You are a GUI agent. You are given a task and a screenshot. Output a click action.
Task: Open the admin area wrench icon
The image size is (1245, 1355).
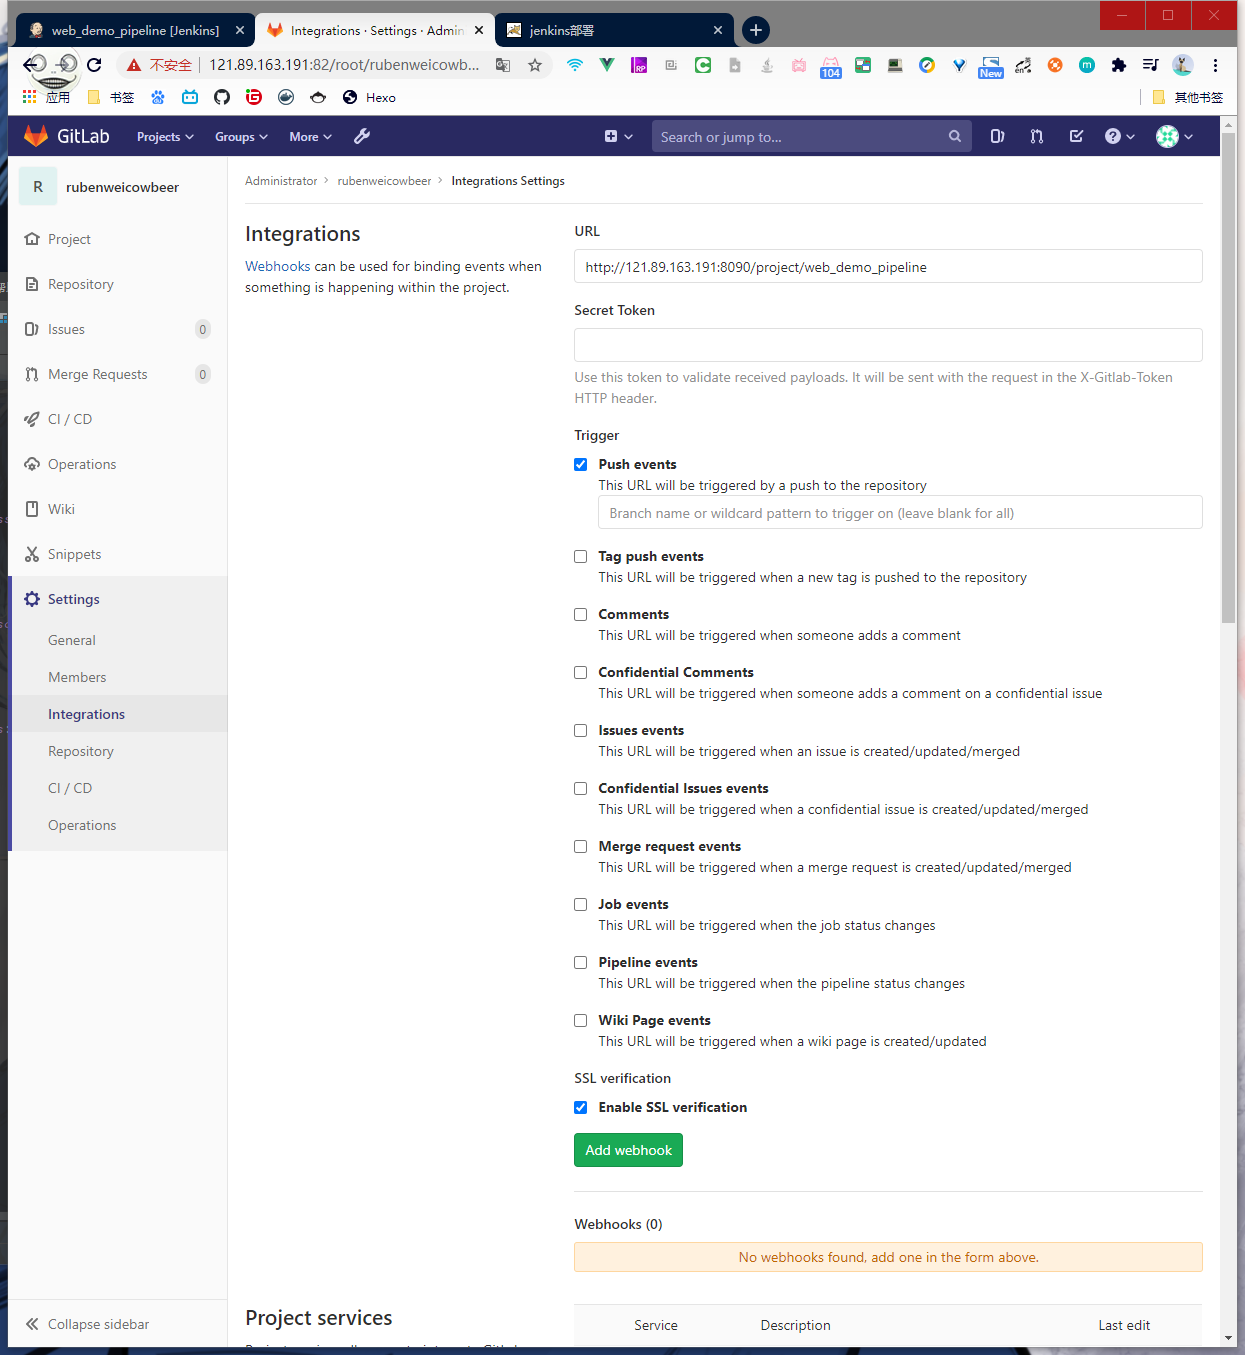362,136
